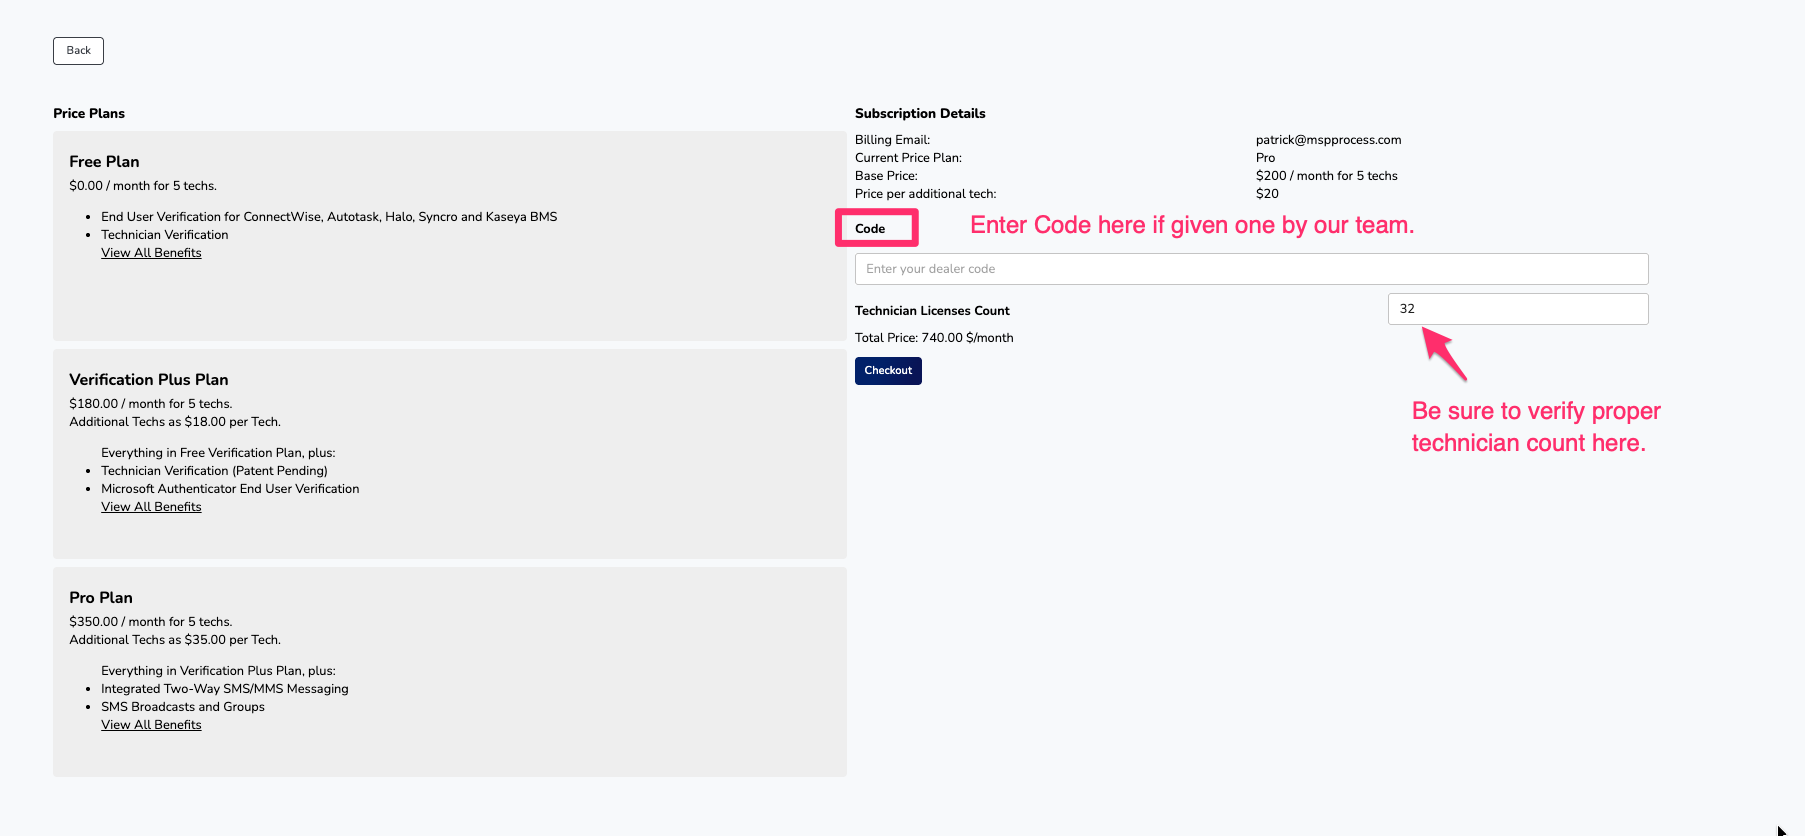Viewport: 1805px width, 836px height.
Task: Select the Verification Plus Plan heading
Action: [x=148, y=380]
